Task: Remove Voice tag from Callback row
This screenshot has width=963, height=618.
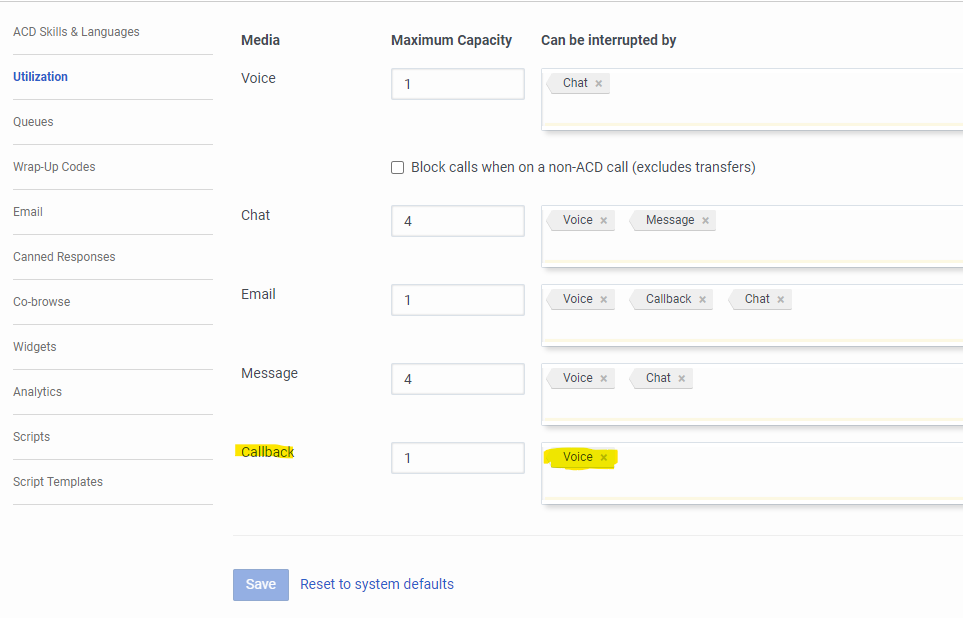Action: click(x=604, y=458)
